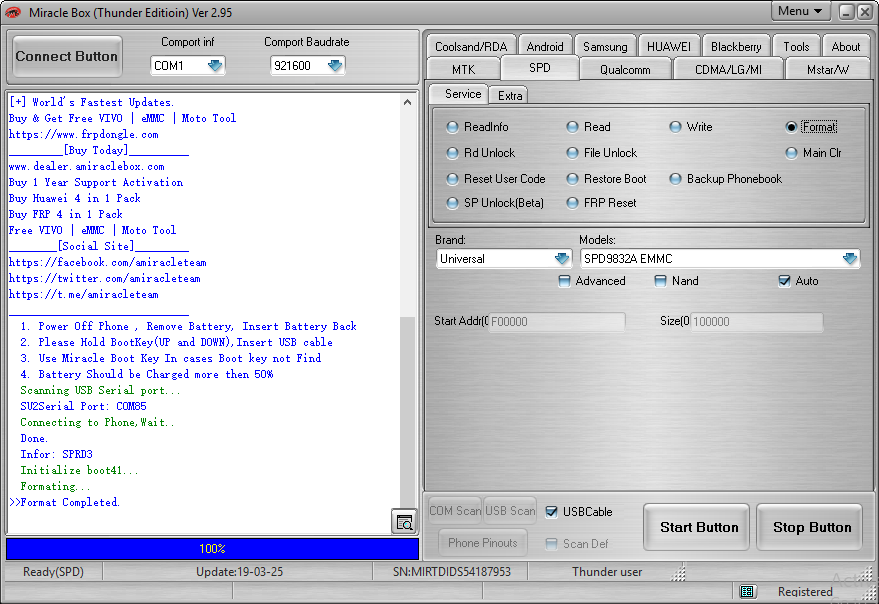Switch to the CDMA/LG/MI tab
The image size is (879, 604).
[x=728, y=70]
